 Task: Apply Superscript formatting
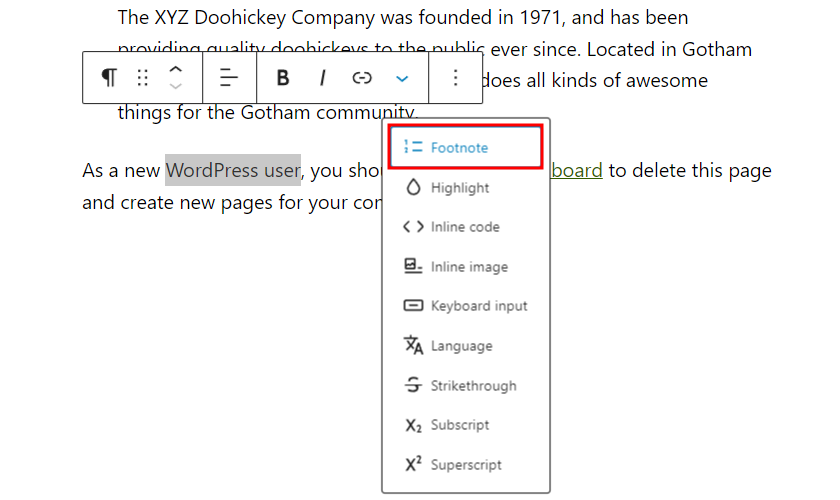[x=466, y=464]
